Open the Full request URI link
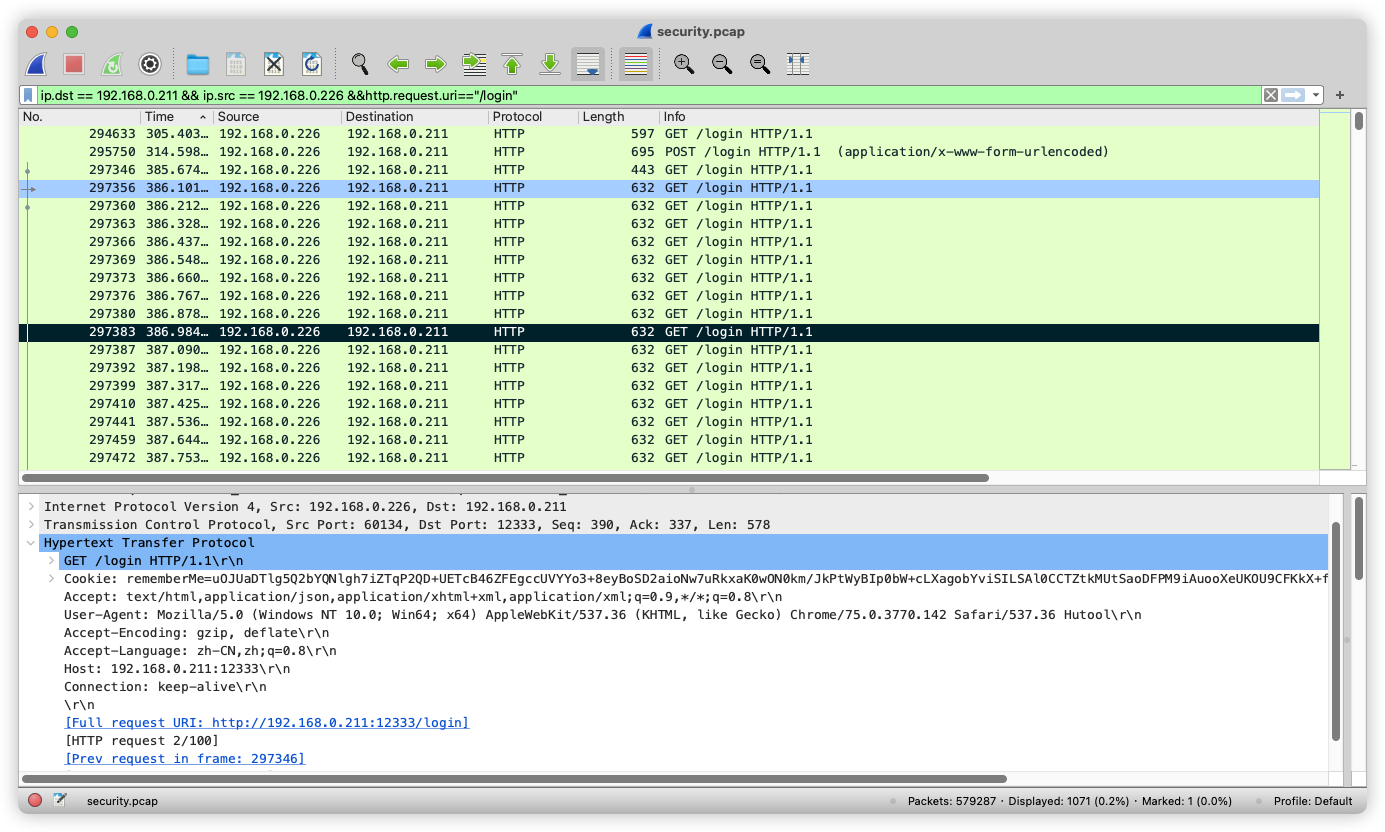 [266, 723]
